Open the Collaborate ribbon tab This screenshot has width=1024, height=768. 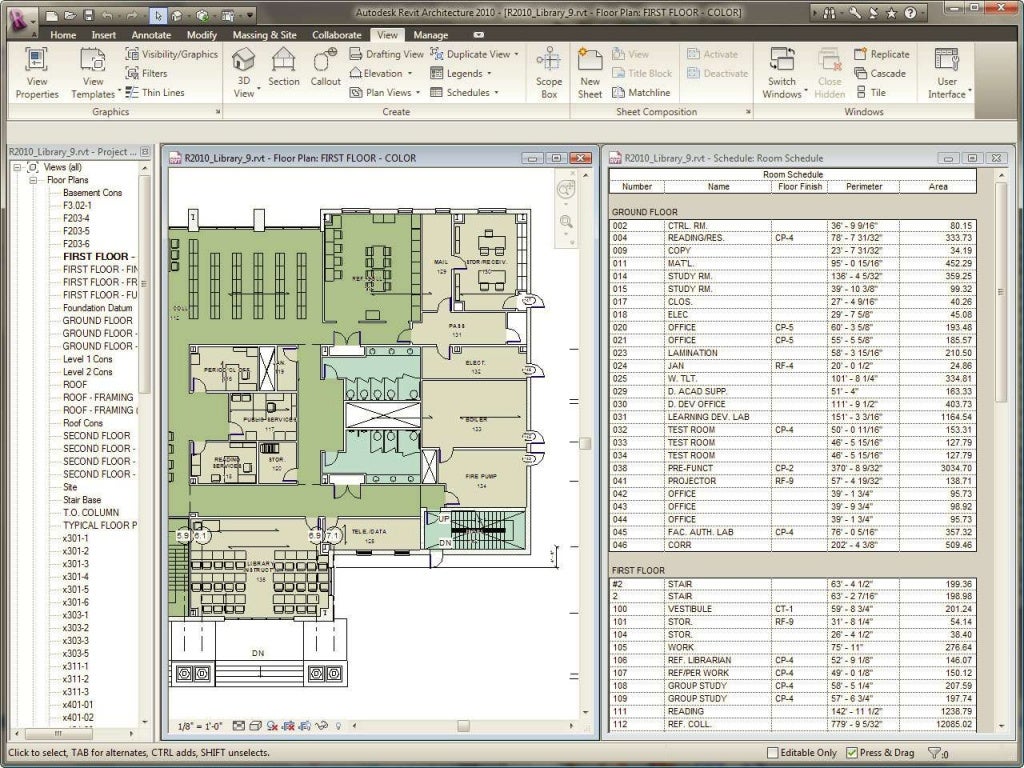coord(336,35)
